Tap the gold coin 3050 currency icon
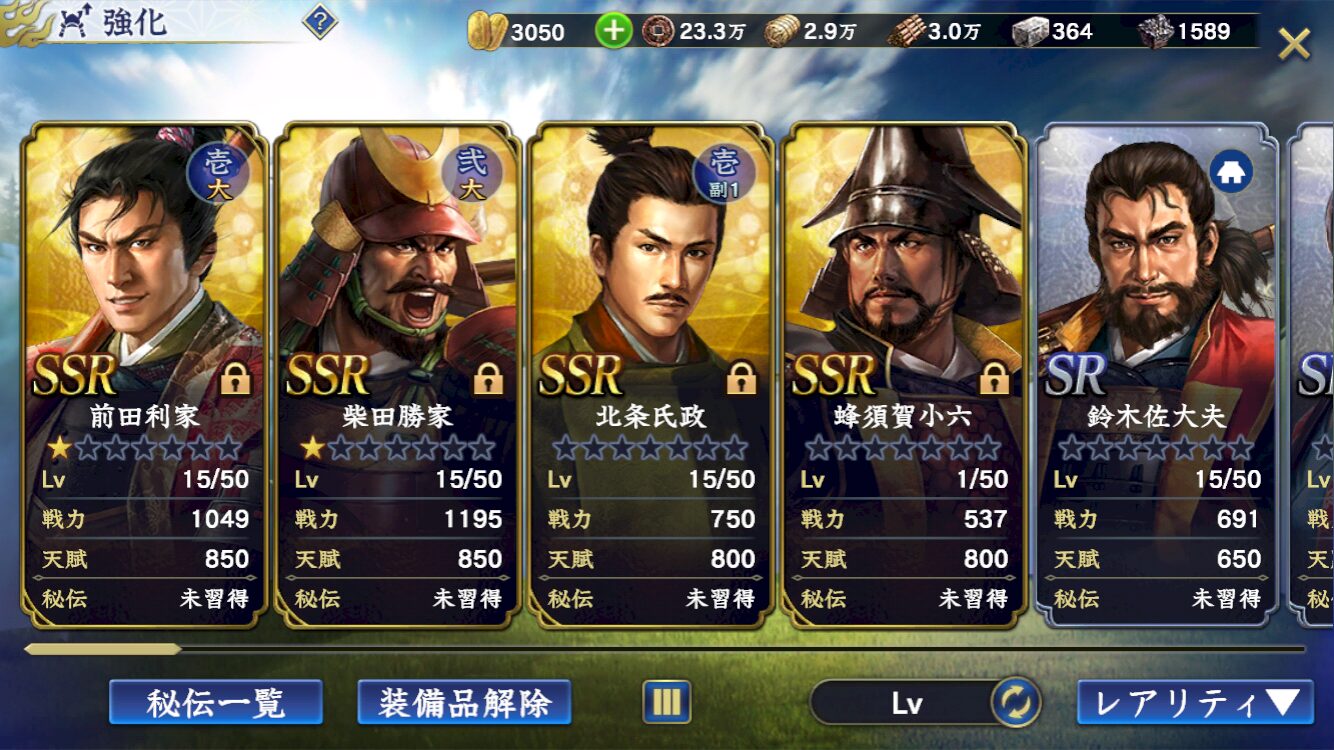The height and width of the screenshot is (750, 1334). click(488, 31)
